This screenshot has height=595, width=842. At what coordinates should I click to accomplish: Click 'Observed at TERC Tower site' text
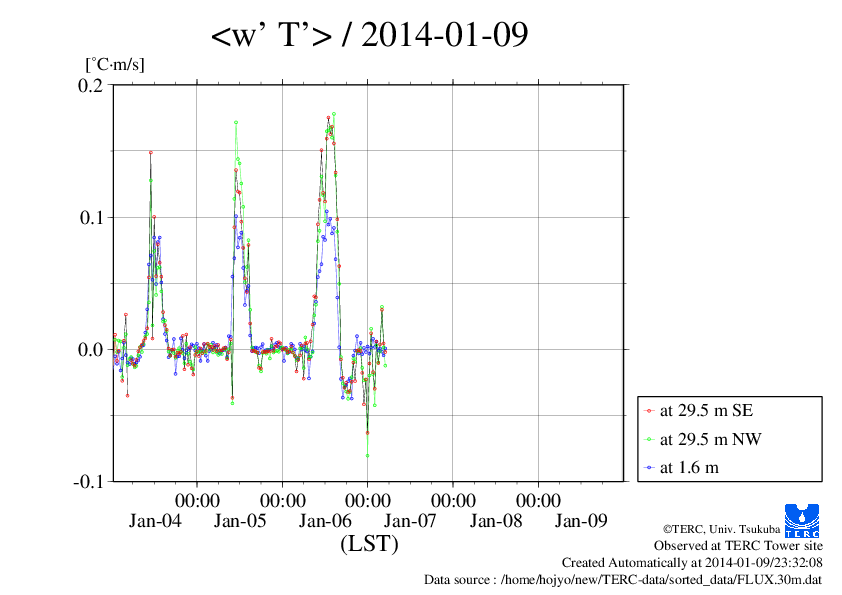tap(738, 546)
